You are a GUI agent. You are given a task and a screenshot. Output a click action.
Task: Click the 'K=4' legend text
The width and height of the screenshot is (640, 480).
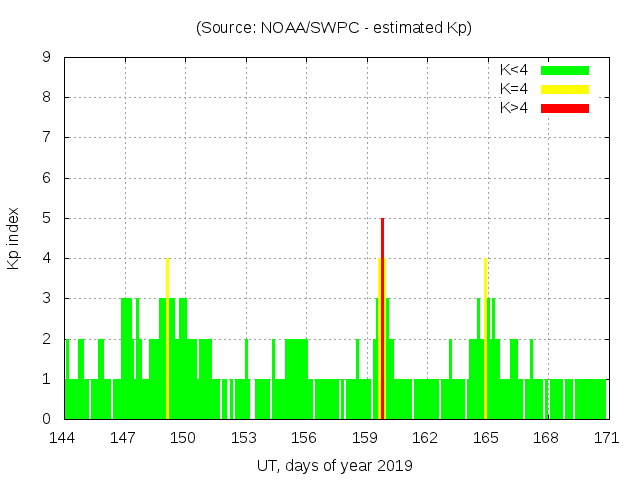pos(514,89)
